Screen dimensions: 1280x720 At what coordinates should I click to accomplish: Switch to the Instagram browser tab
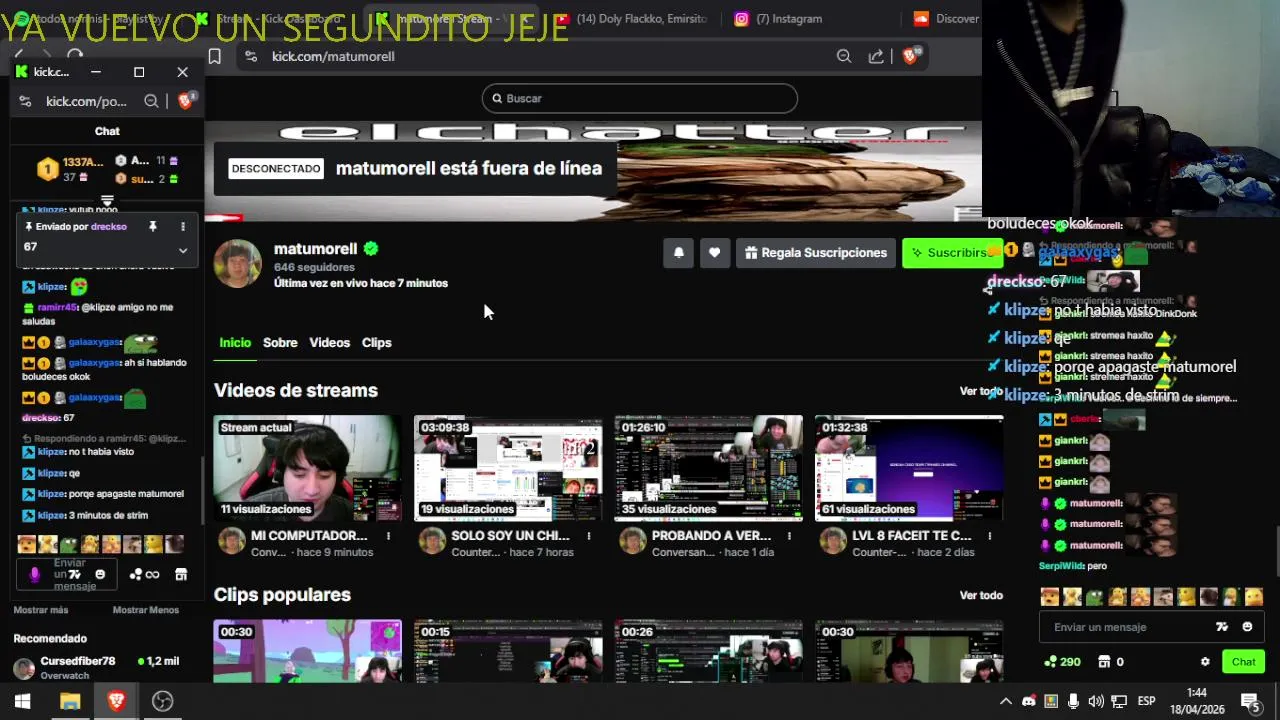tap(790, 18)
